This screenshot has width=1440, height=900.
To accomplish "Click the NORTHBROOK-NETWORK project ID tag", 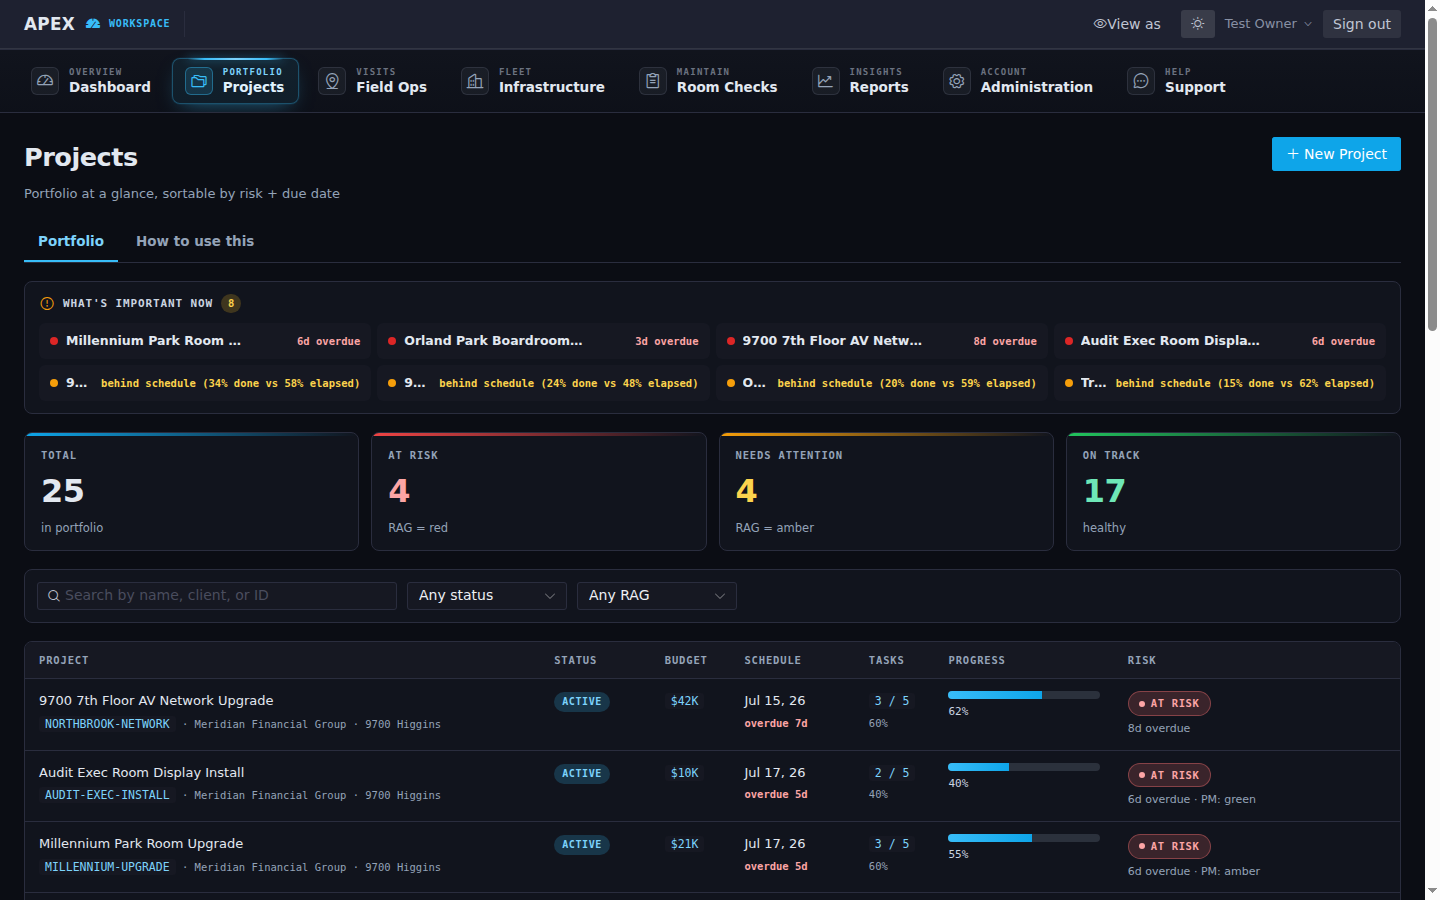I will click(x=107, y=724).
